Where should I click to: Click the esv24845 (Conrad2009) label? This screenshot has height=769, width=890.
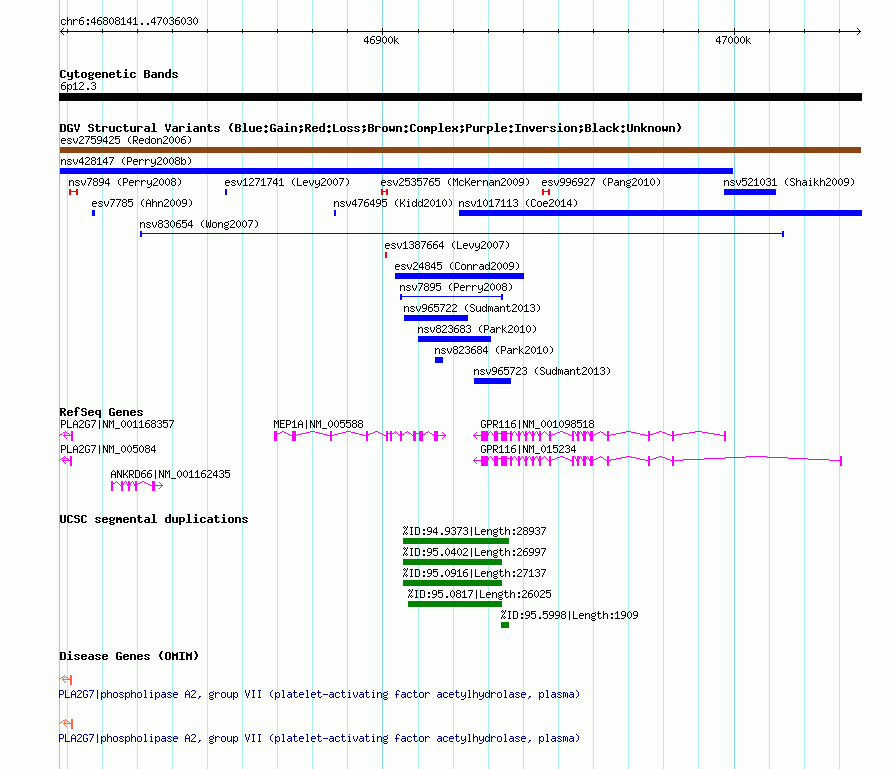(x=457, y=266)
